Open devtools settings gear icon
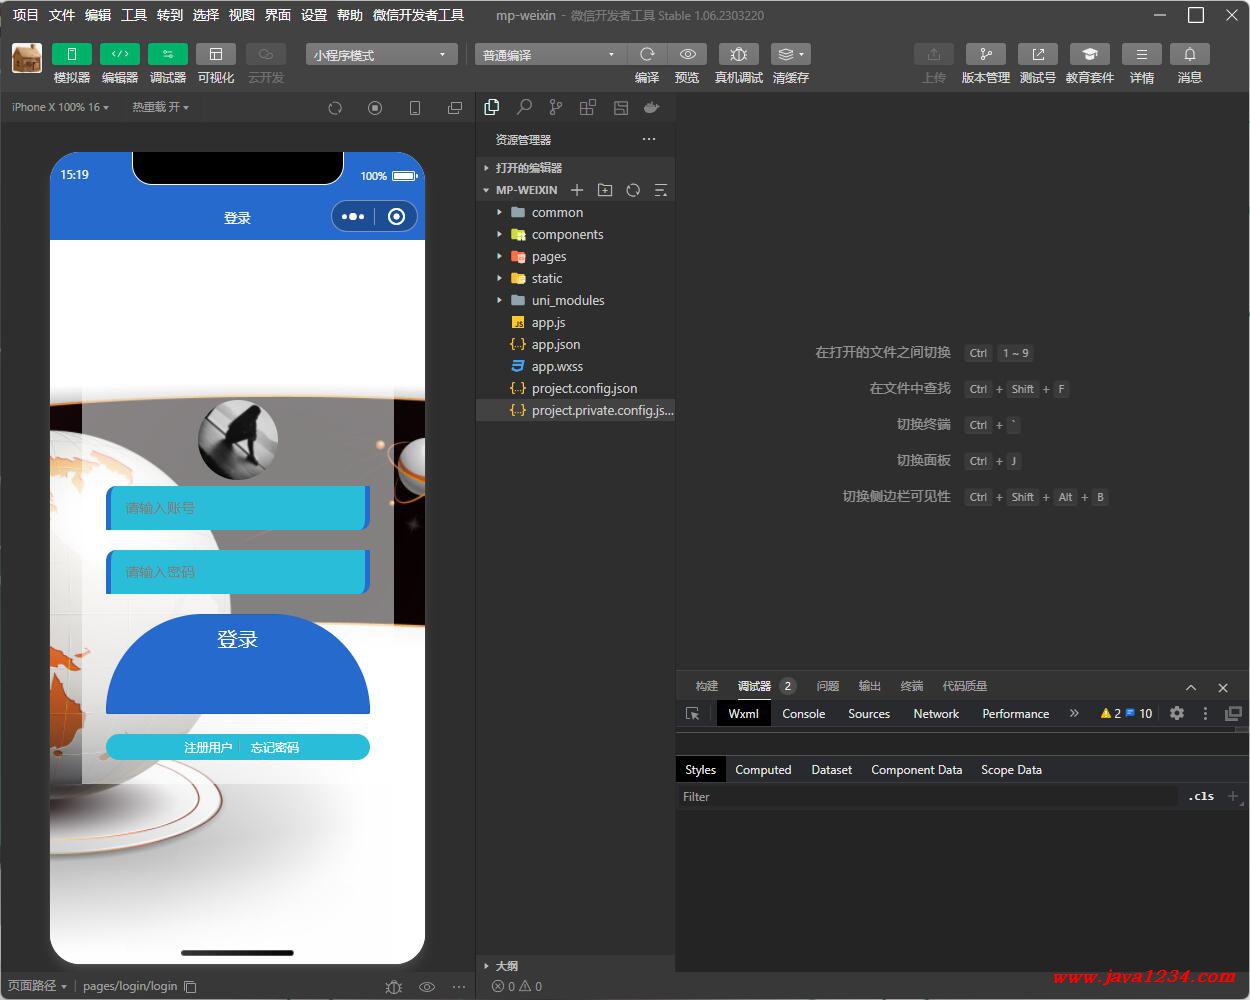 point(1177,714)
